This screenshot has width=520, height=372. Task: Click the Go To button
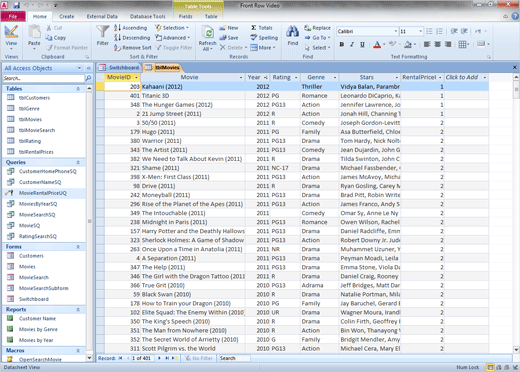(317, 38)
